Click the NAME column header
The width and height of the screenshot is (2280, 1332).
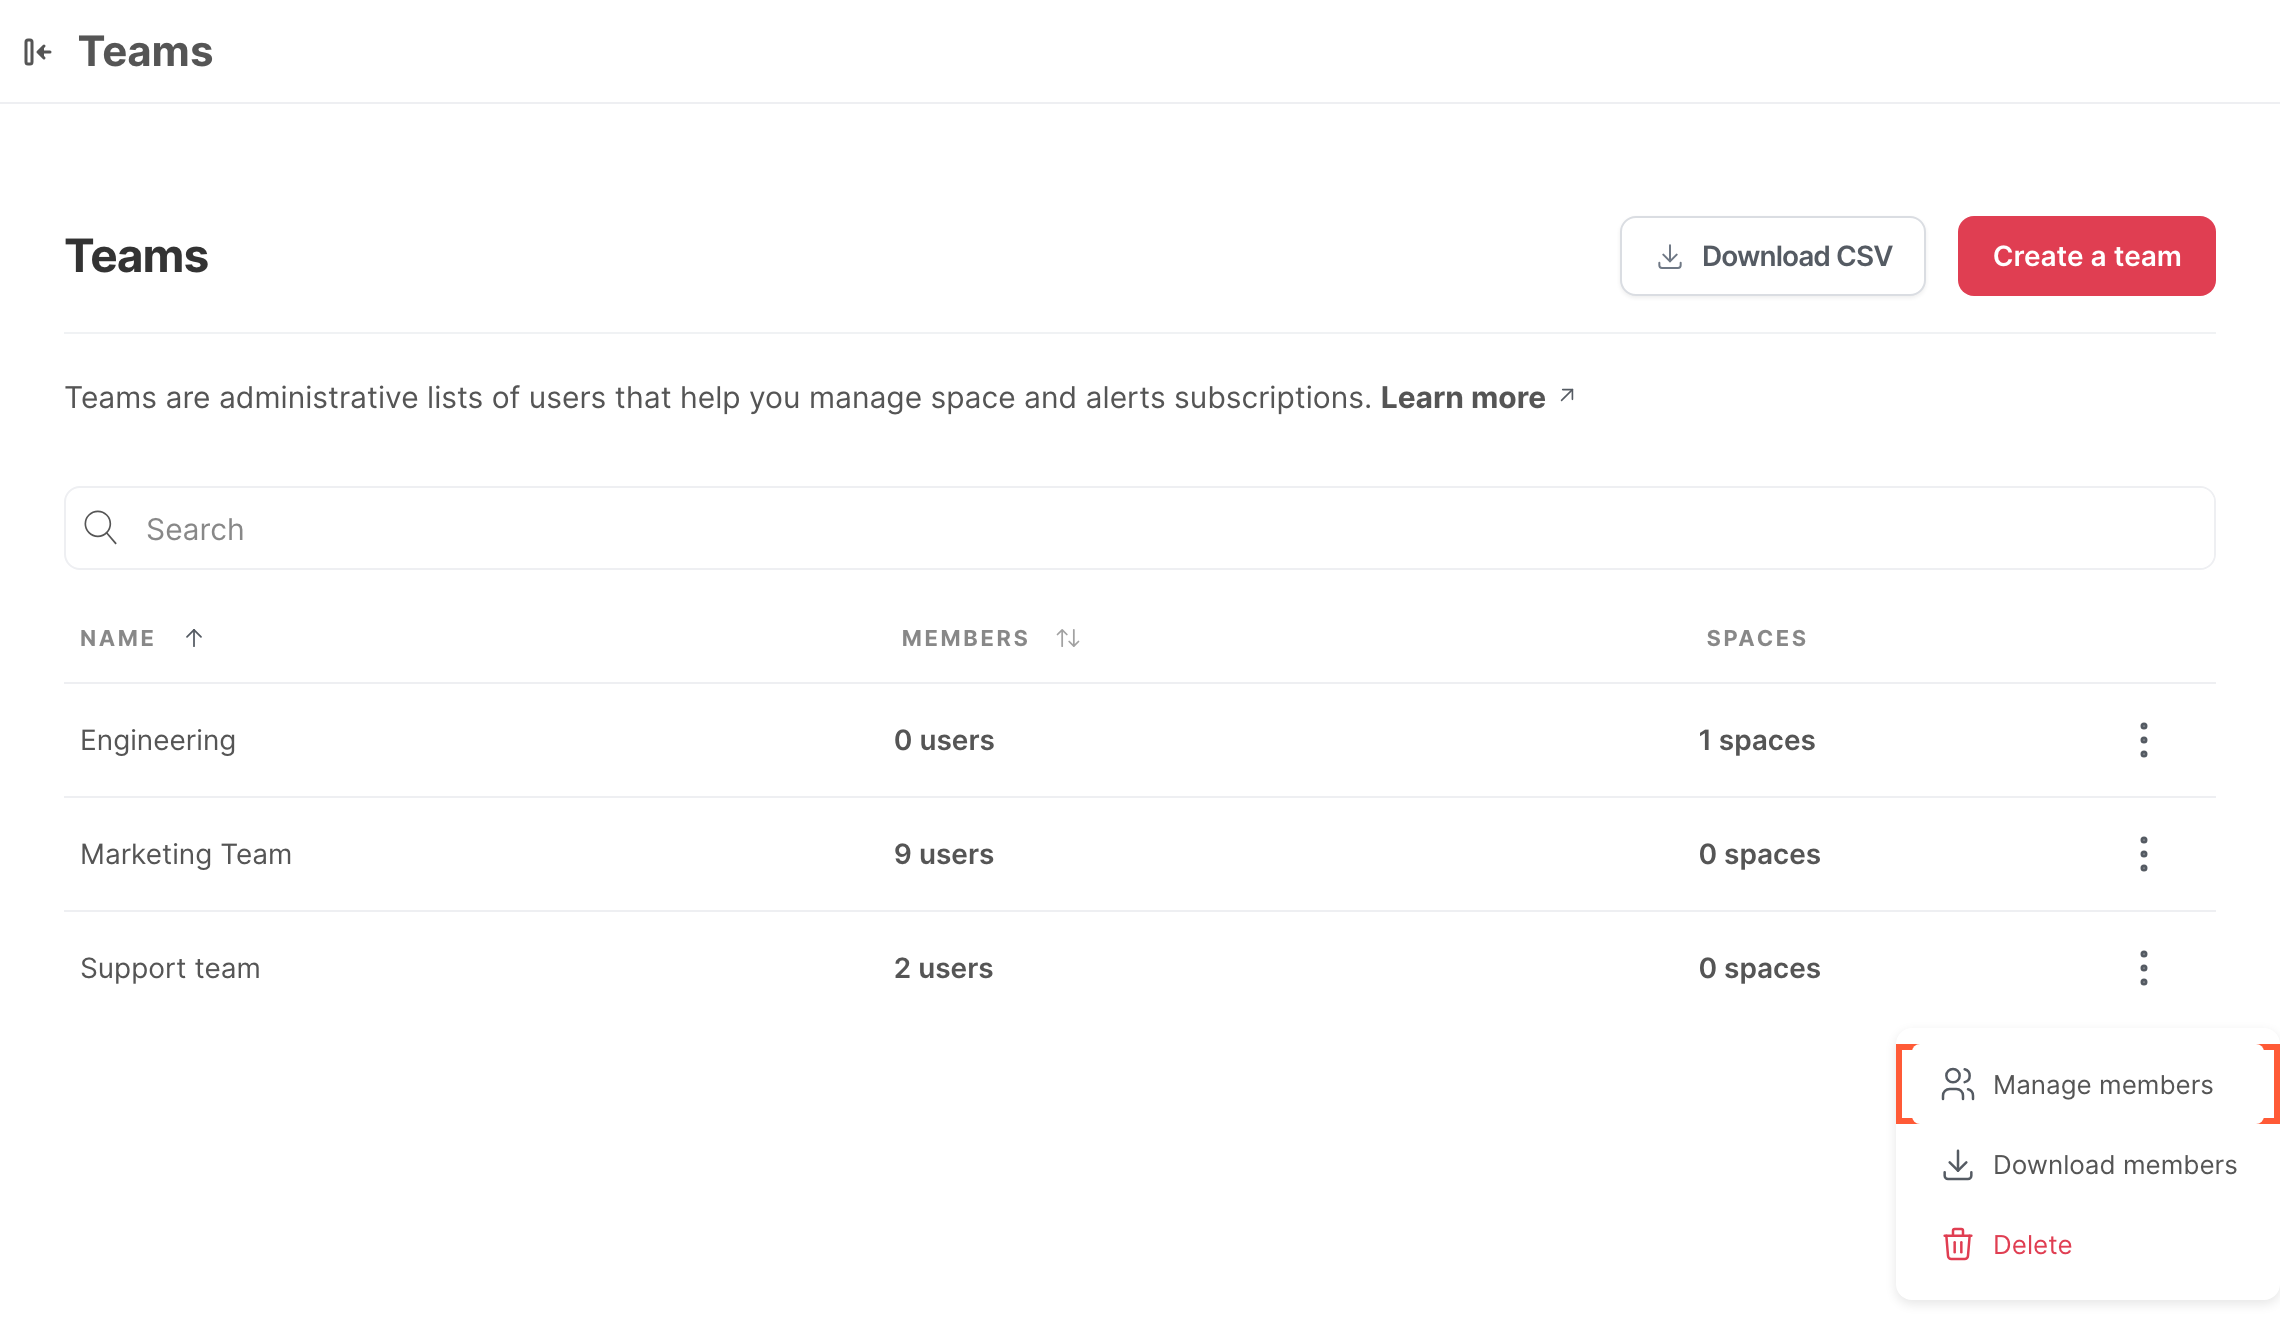click(x=118, y=638)
